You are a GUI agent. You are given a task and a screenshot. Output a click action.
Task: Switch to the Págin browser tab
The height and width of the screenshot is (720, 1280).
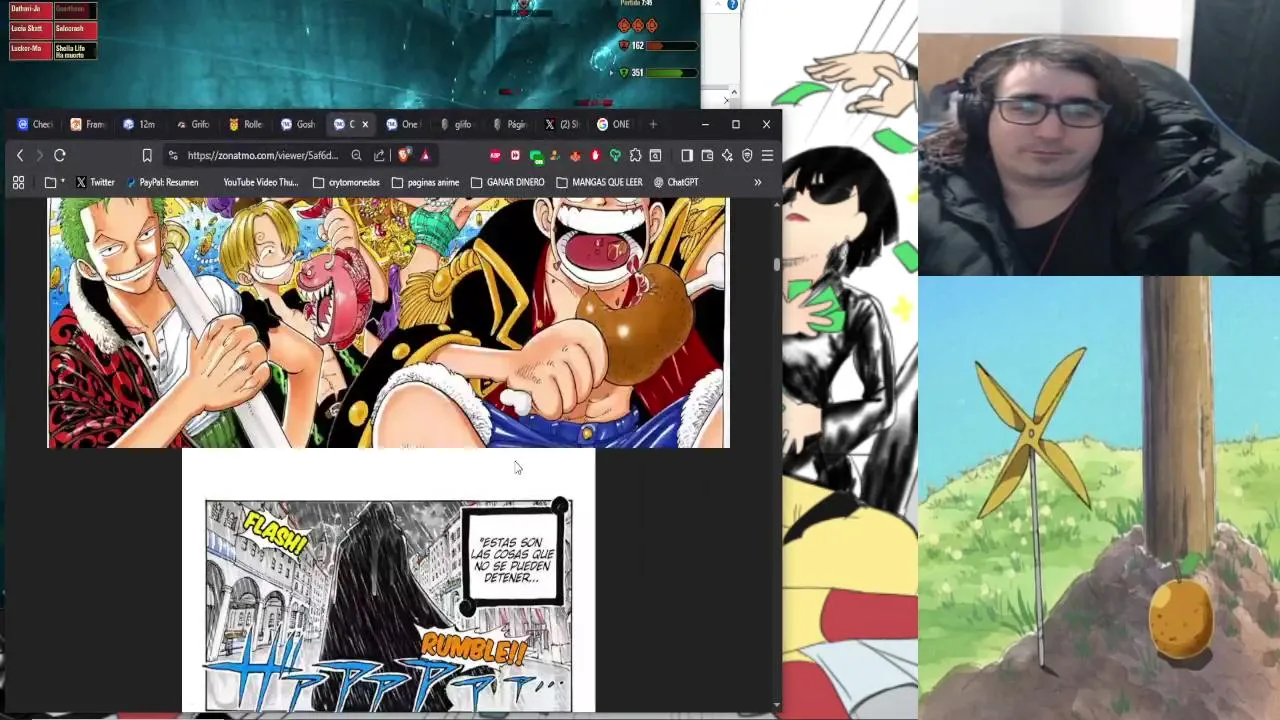pyautogui.click(x=510, y=124)
